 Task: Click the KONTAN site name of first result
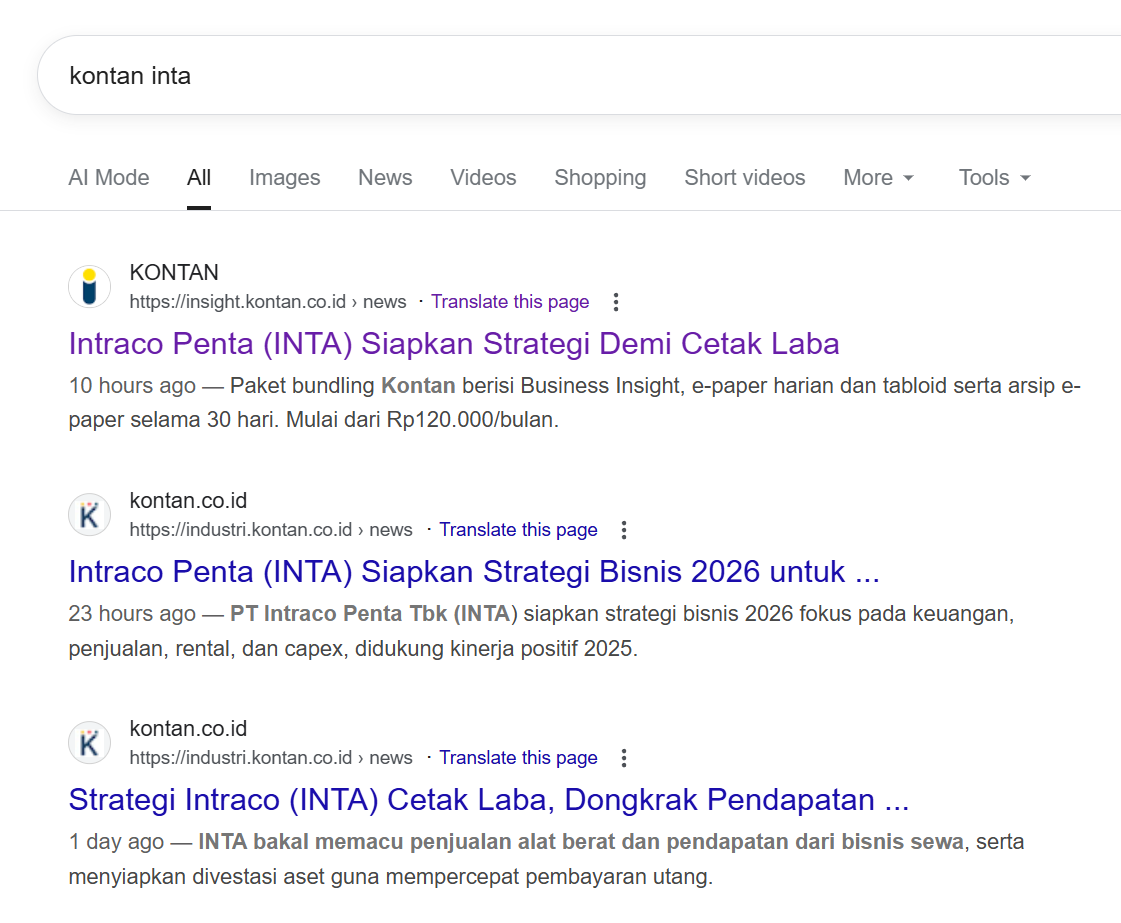174,272
